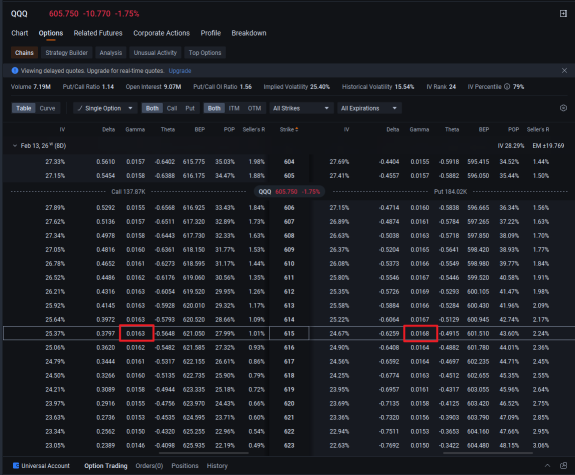Collapse the Feb 13, 26 expiration group
This screenshot has width=575, height=475.
[15, 146]
